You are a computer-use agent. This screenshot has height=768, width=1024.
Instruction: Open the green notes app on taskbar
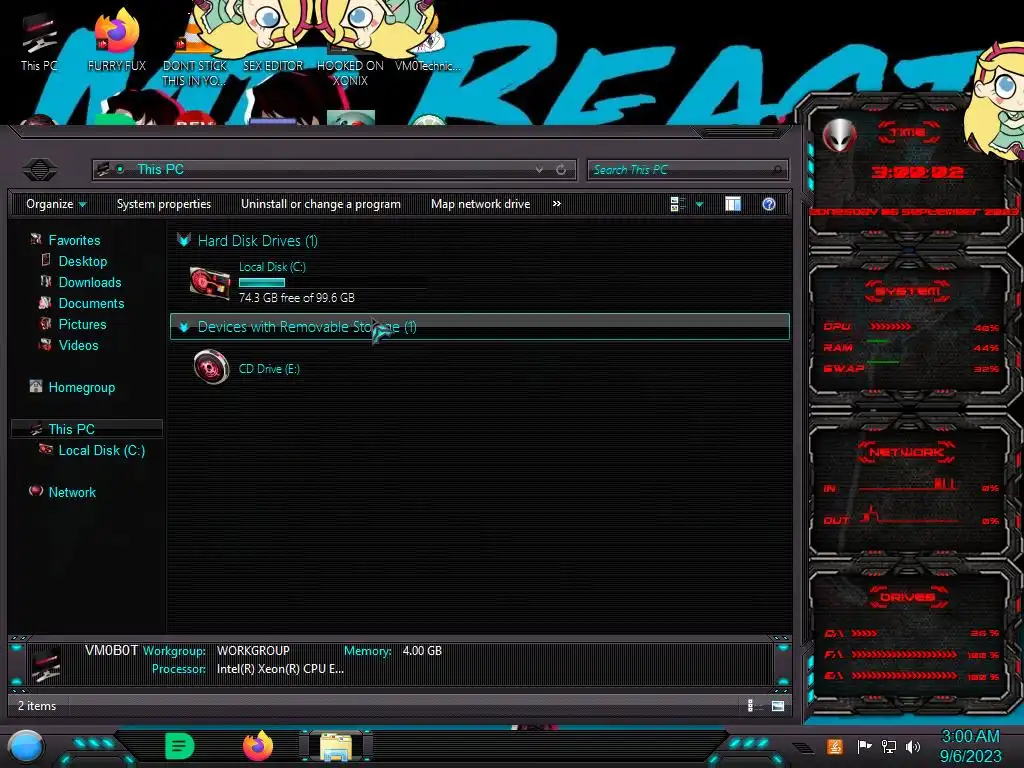(180, 746)
